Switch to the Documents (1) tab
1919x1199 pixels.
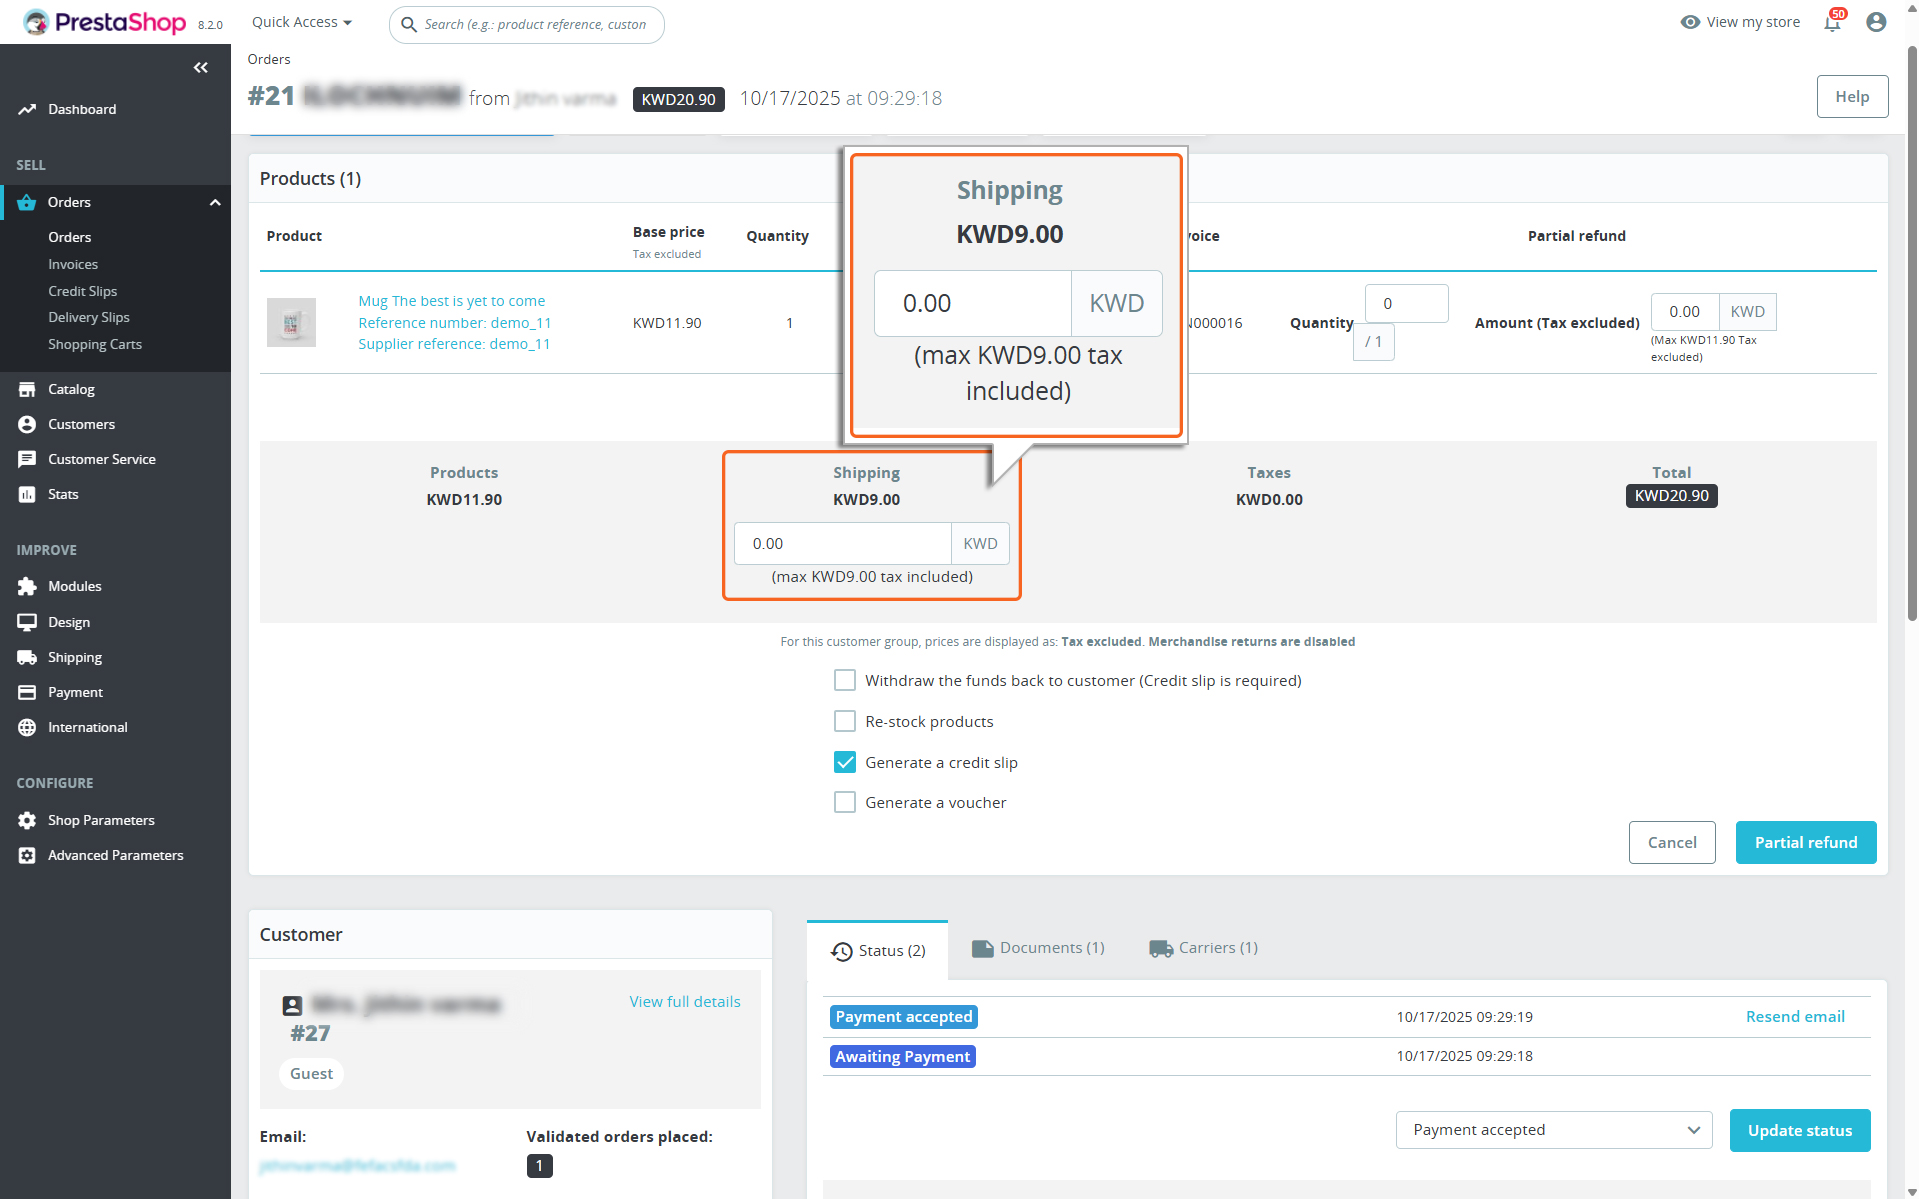(x=1038, y=948)
